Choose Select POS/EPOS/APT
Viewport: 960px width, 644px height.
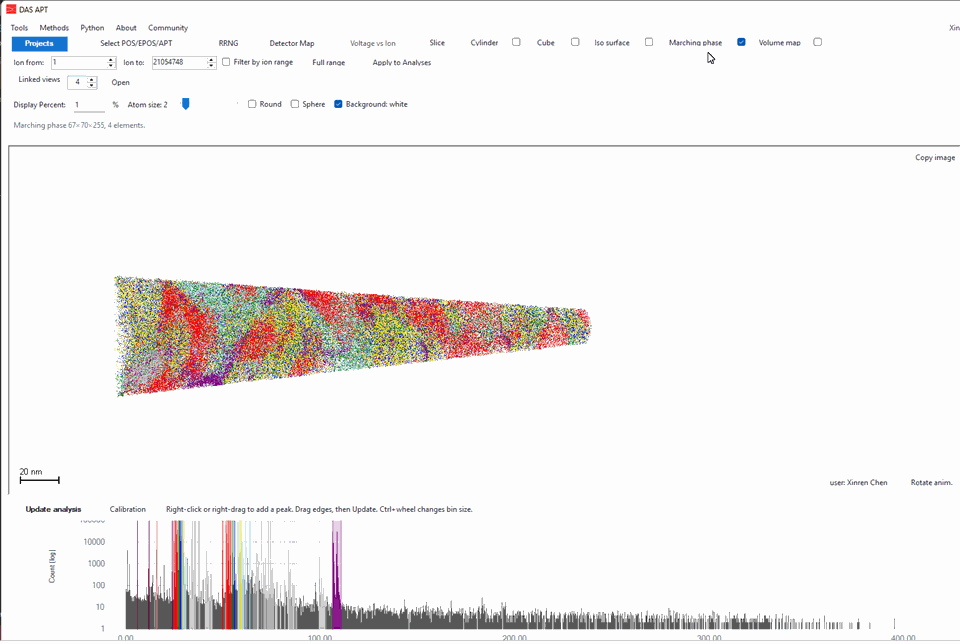click(x=136, y=43)
